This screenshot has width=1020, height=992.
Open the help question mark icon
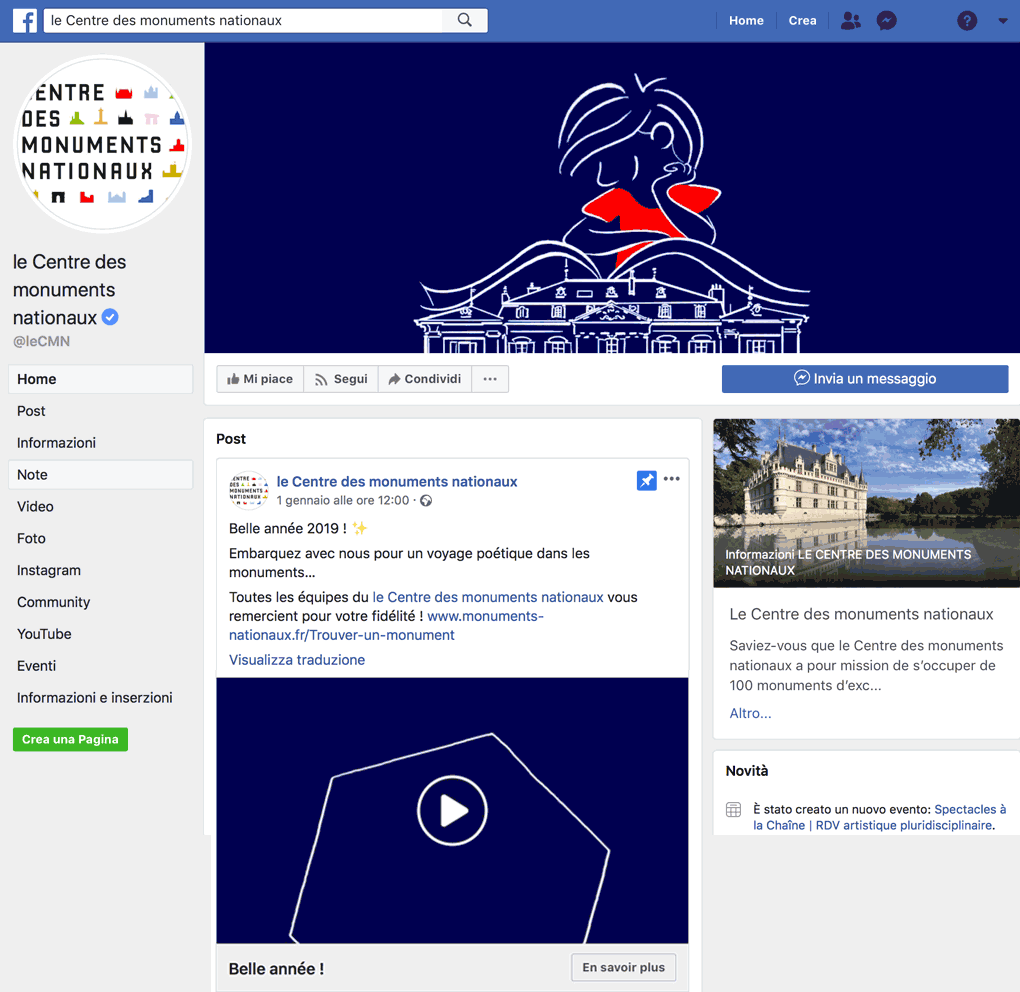tap(967, 21)
